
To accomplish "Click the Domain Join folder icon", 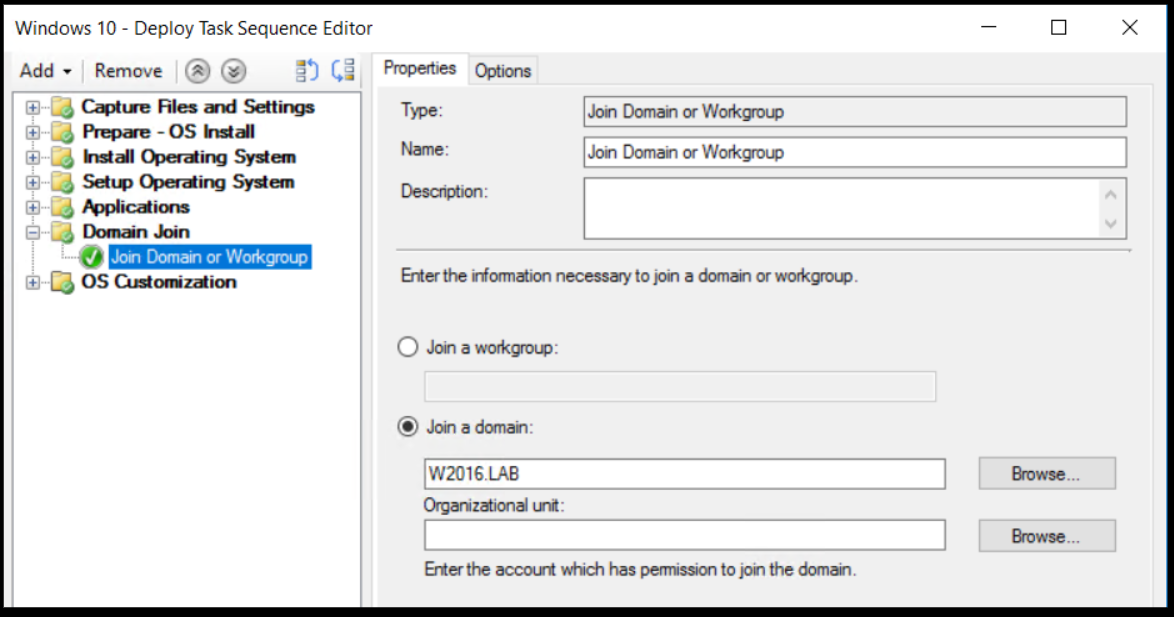I will point(61,231).
